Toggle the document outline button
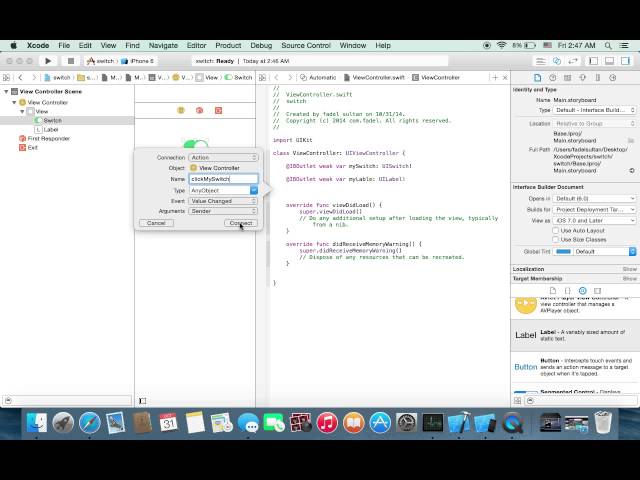Viewport: 640px width, 480px height. pyautogui.click(x=142, y=401)
